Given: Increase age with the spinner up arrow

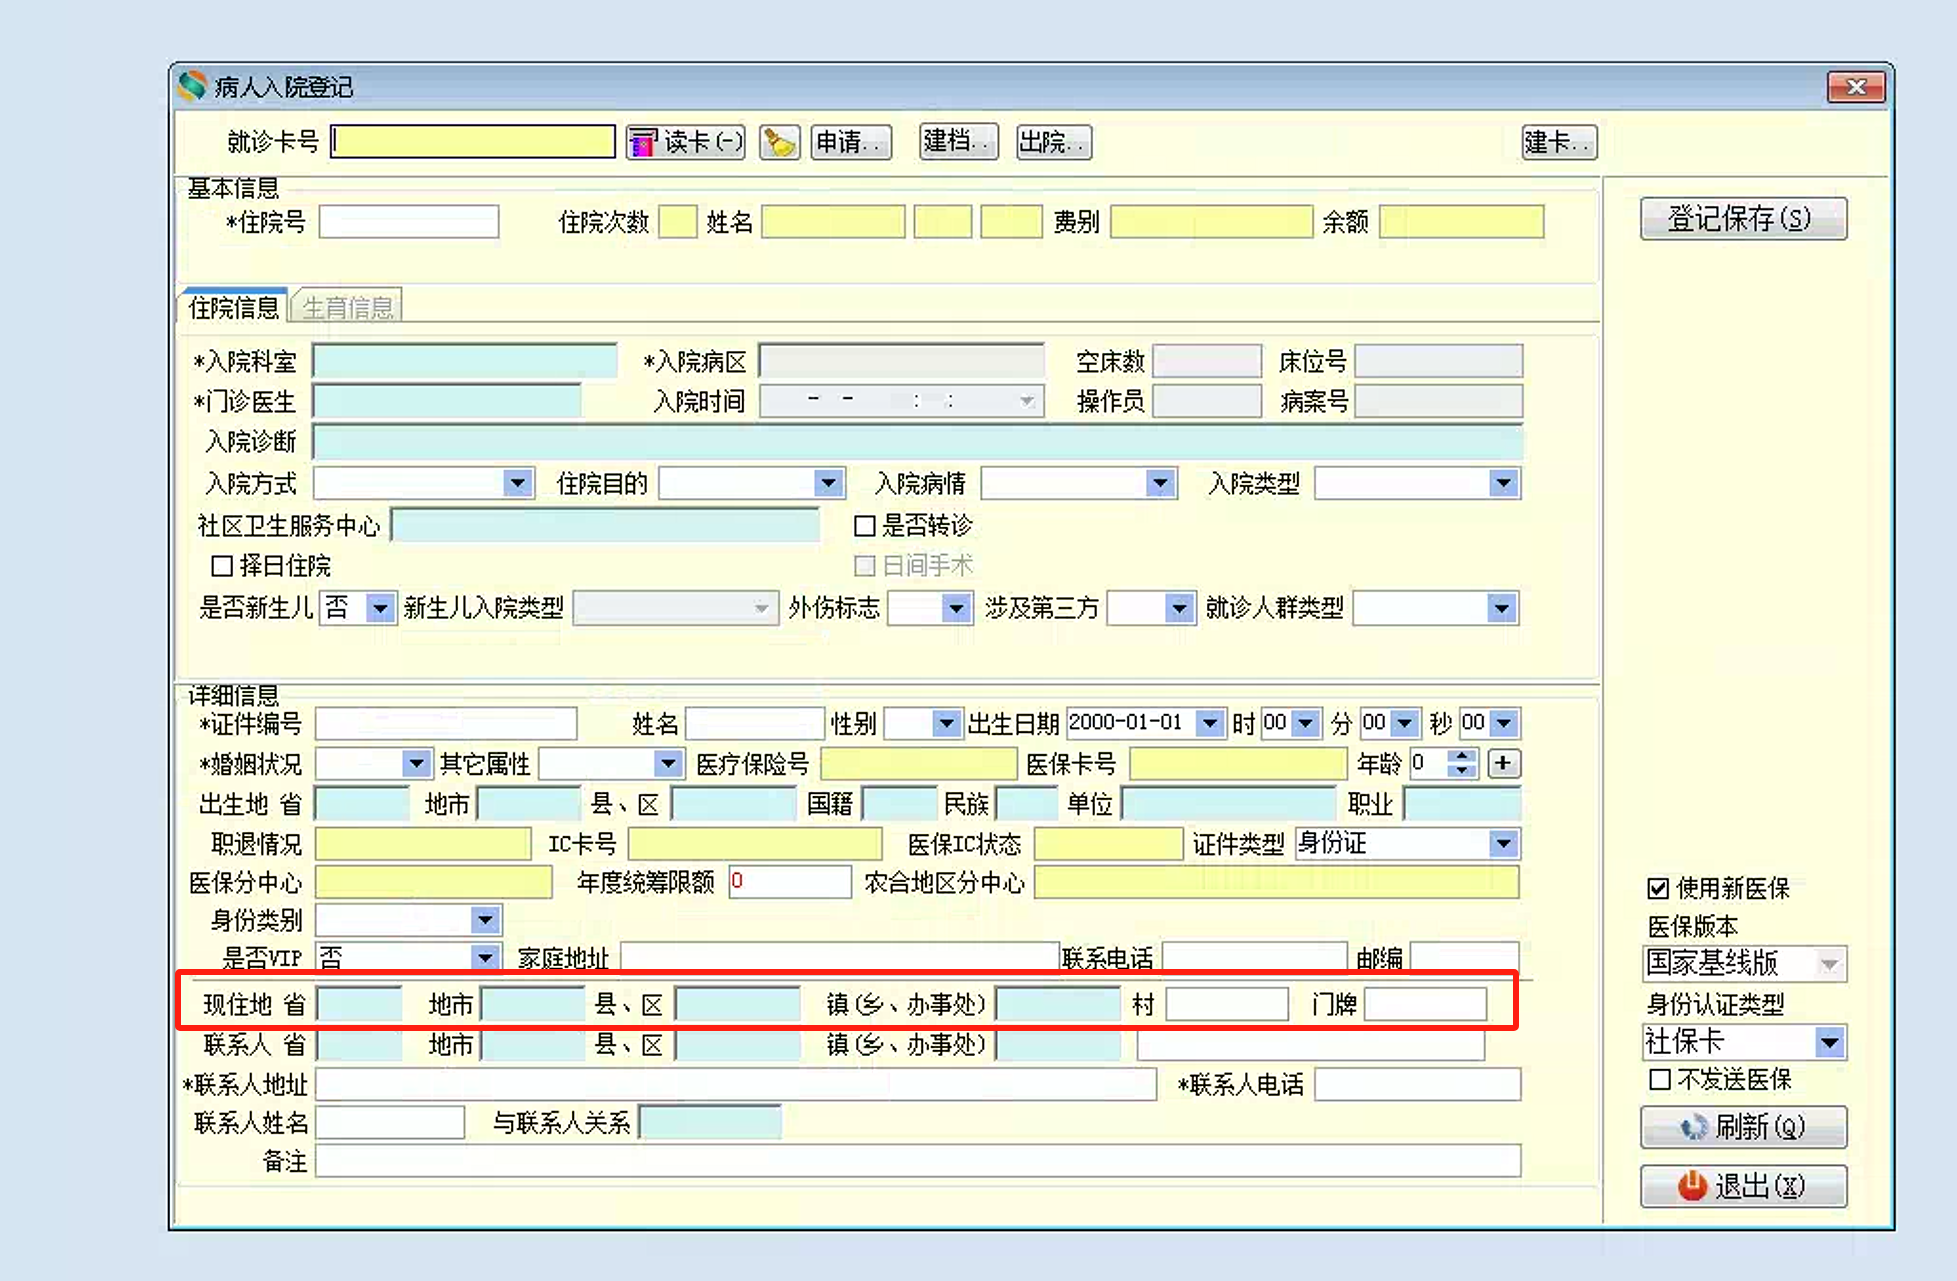Looking at the screenshot, I should click(1463, 756).
